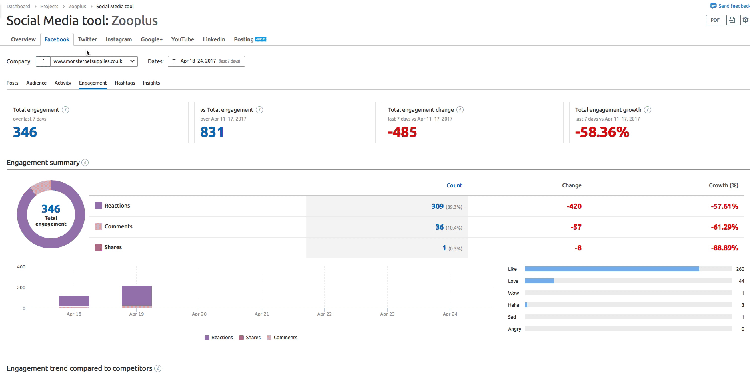The width and height of the screenshot is (750, 374).
Task: Open the last sub-tab after Hashtags
Action: [151, 83]
